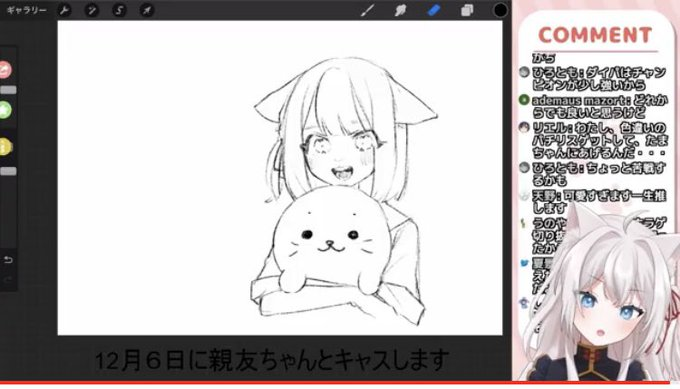Click comment 'ひろとも：ちょっと苦戦するかも'
Image resolution: width=680 pixels, height=389 pixels.
pos(598,174)
